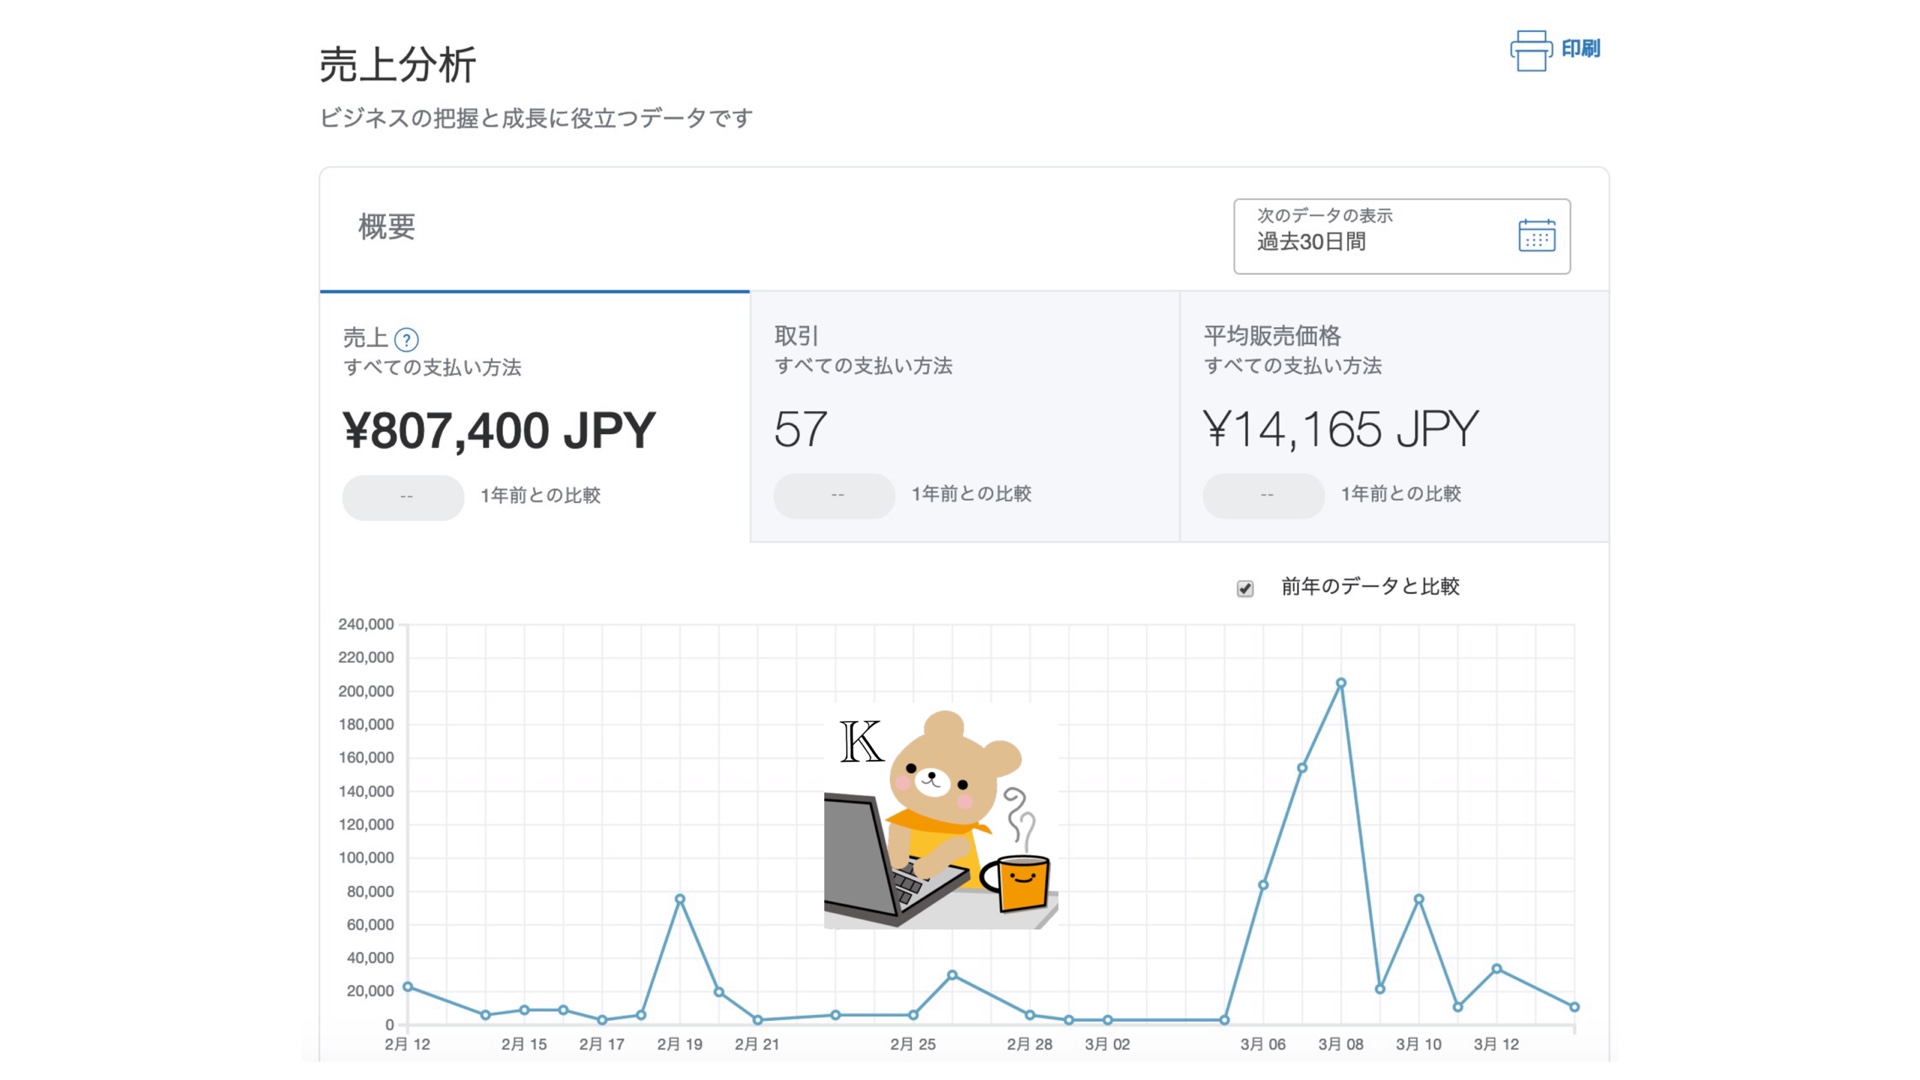Click the 2月 19 data point on chart

[680, 899]
